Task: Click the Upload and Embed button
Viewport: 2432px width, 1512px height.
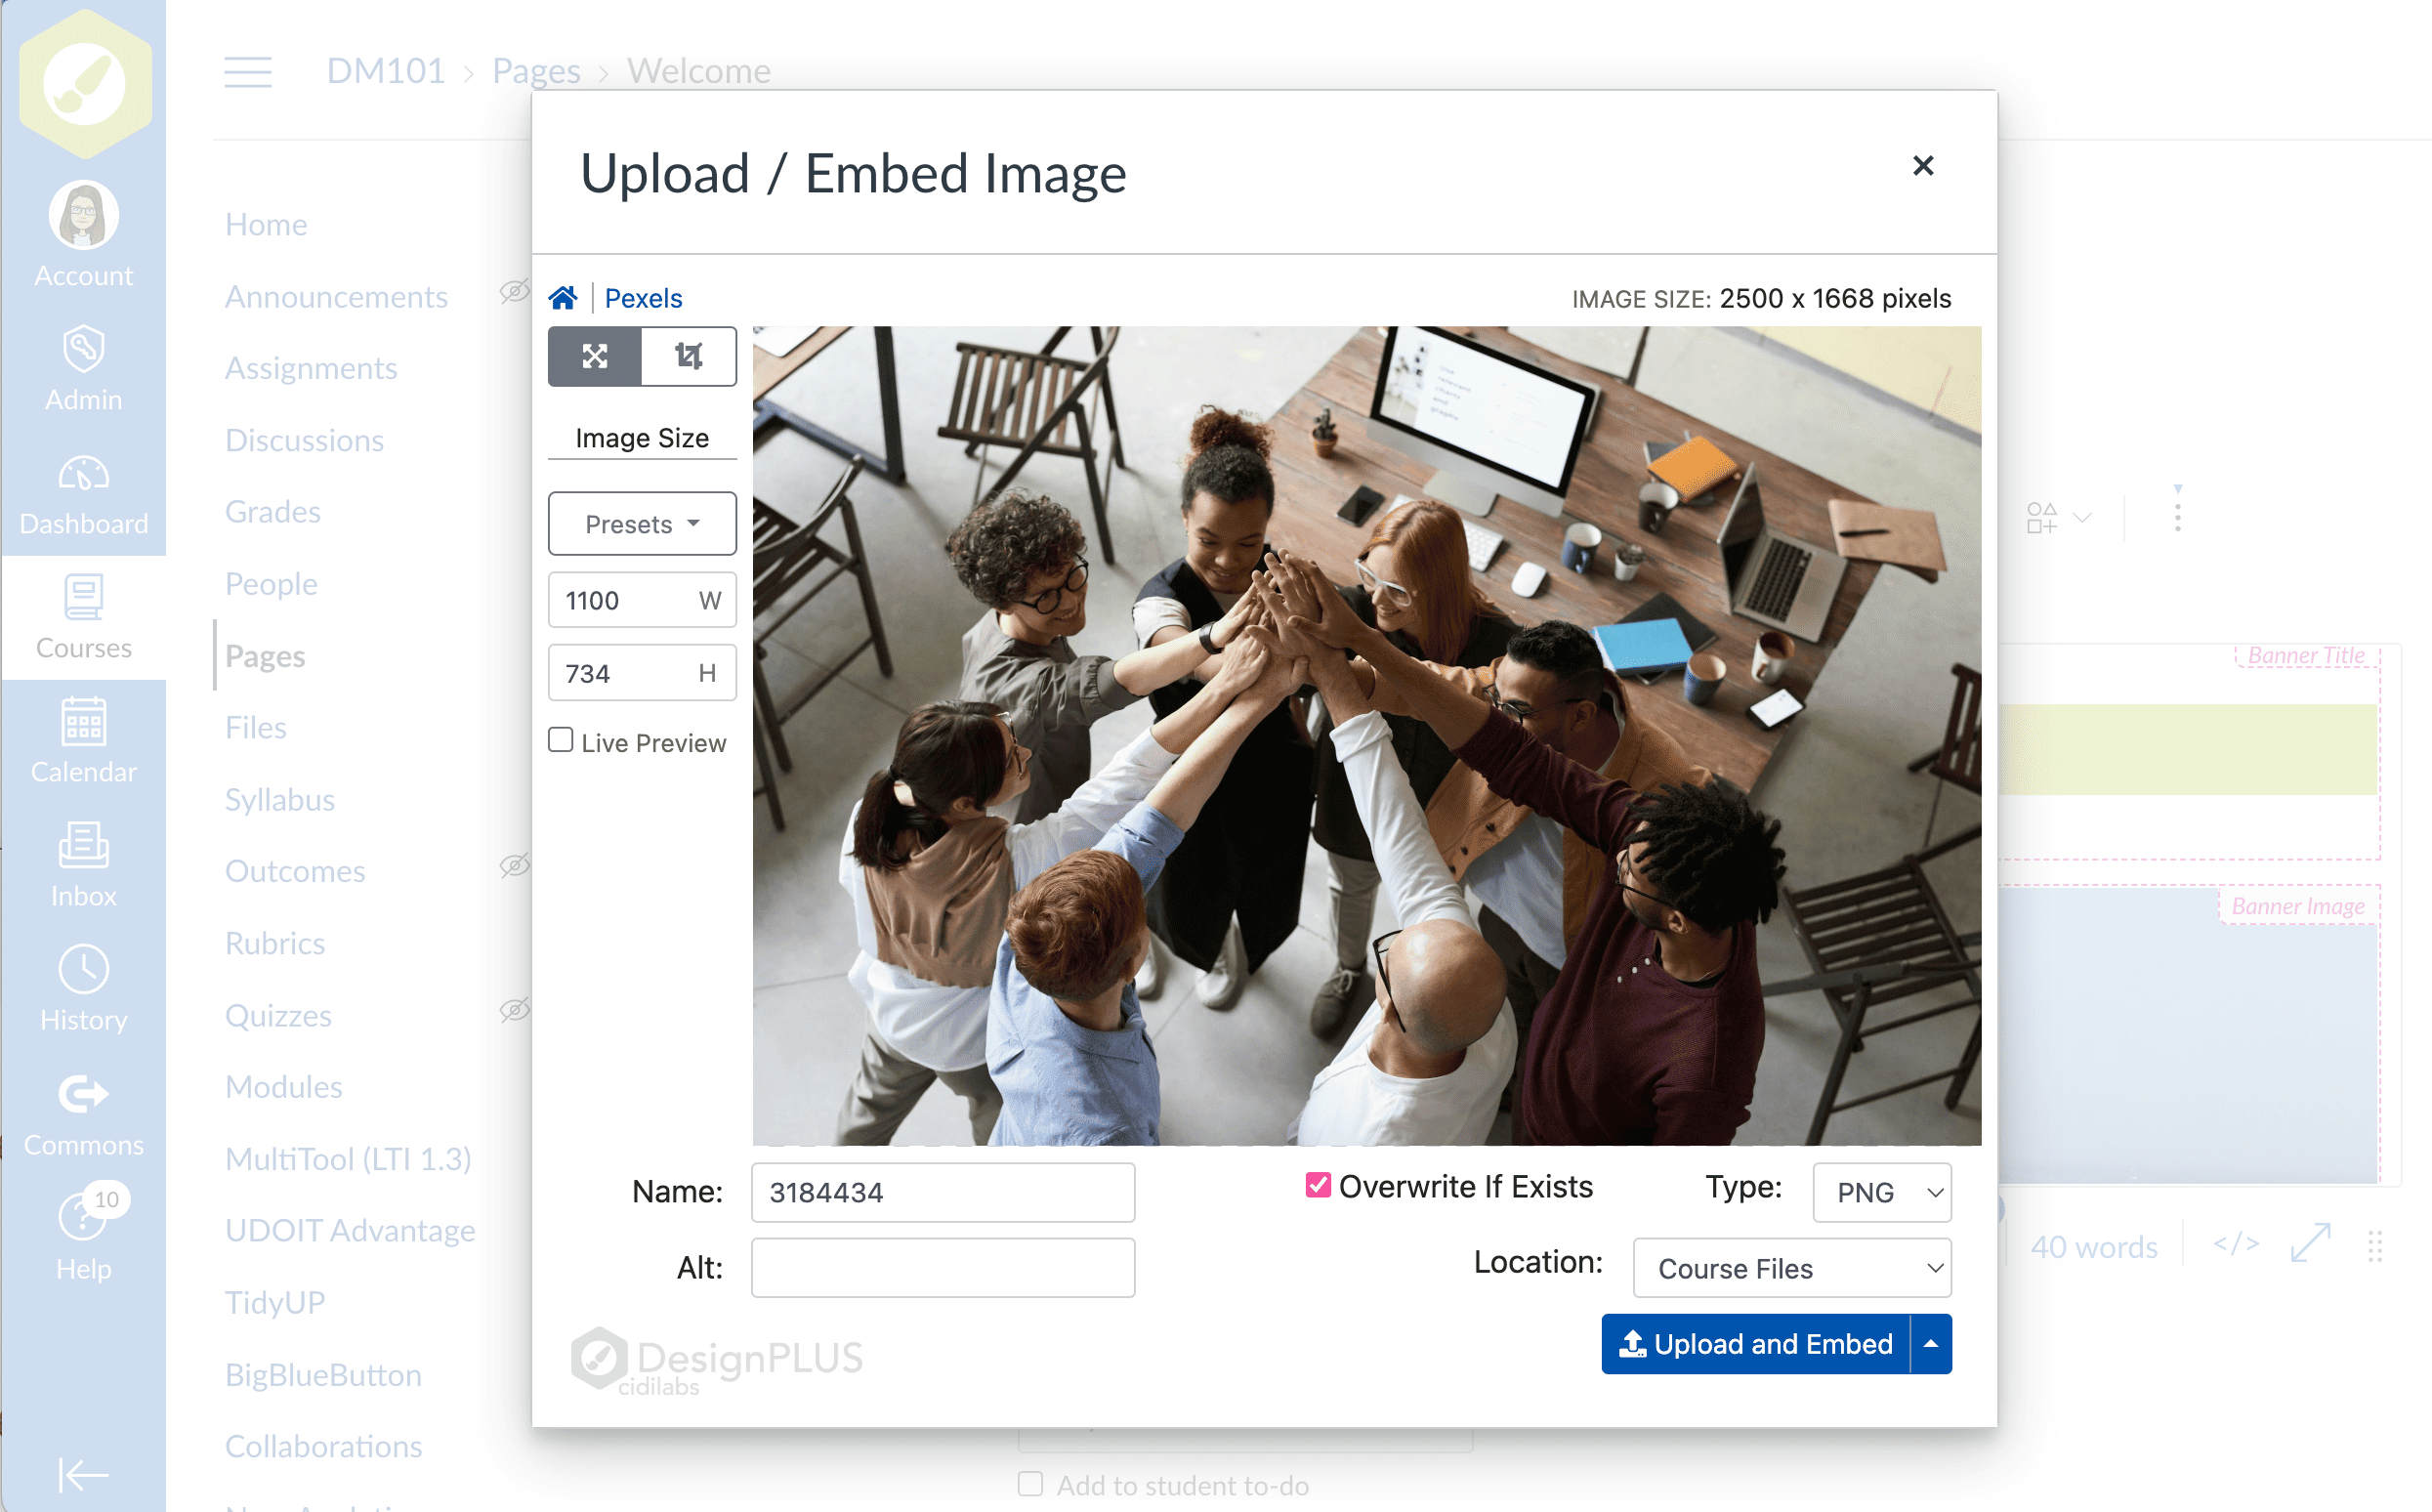Action: pos(1756,1344)
